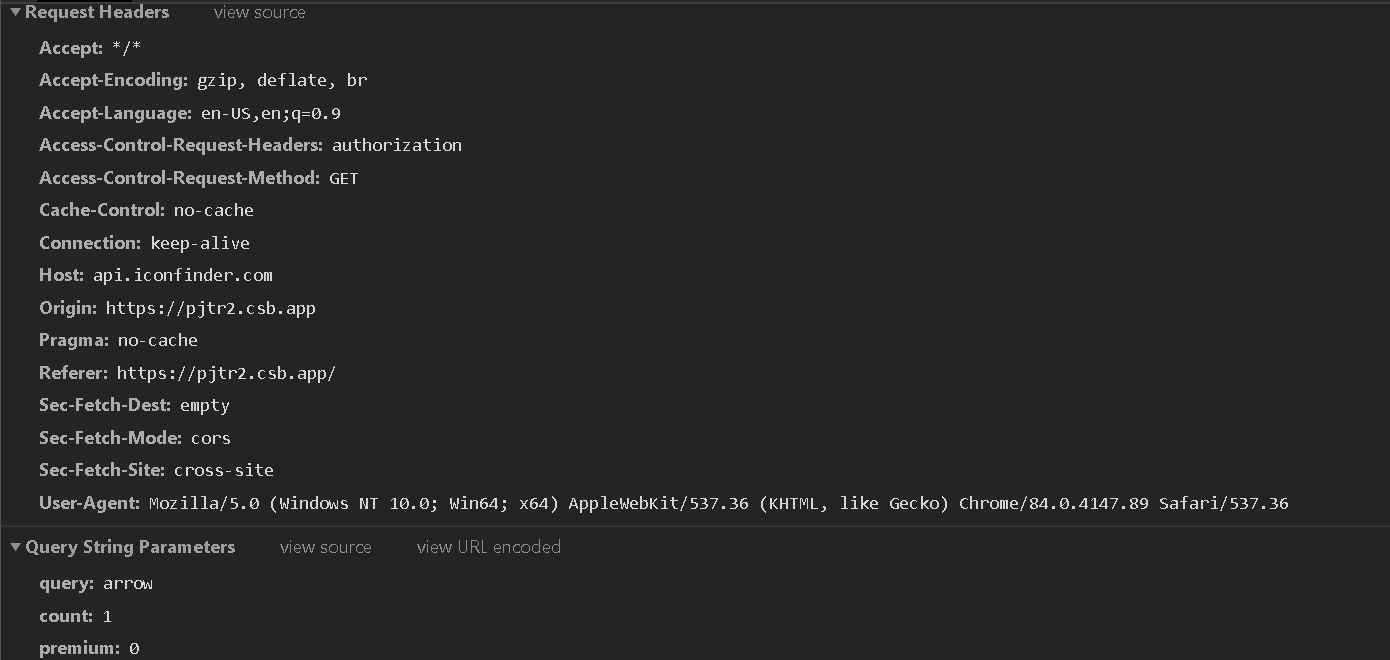Select the User-Agent header string
This screenshot has height=660, width=1390.
(719, 503)
